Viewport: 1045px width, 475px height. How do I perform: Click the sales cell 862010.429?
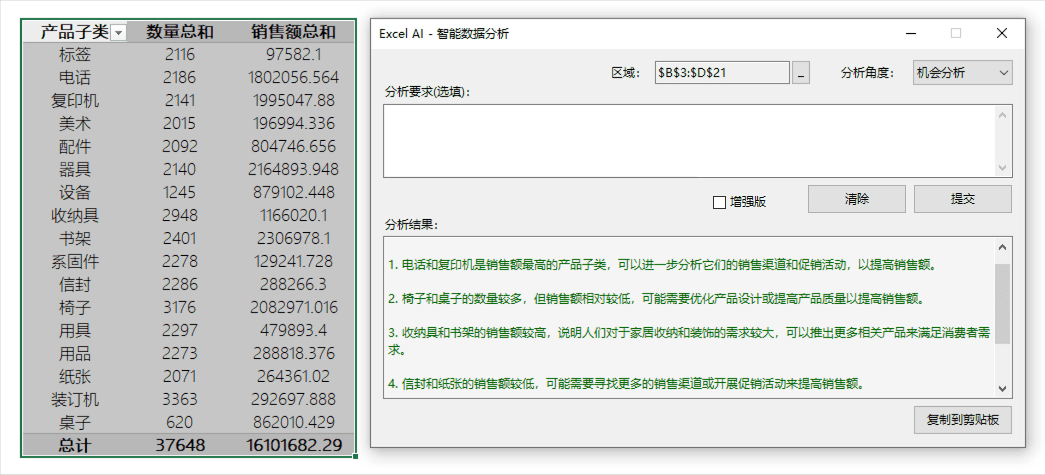[x=294, y=422]
